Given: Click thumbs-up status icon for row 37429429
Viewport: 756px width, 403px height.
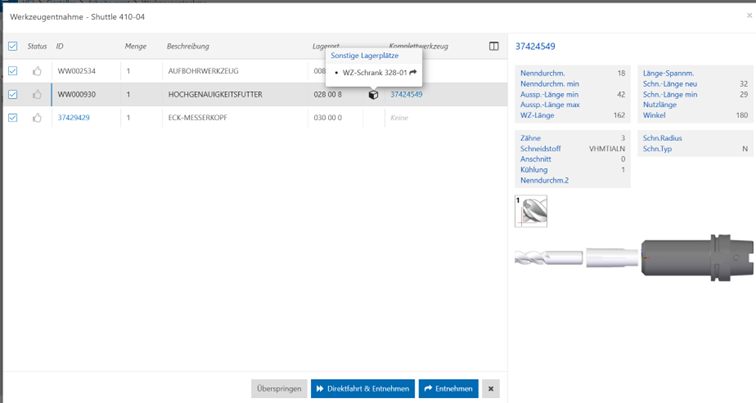Looking at the screenshot, I should tap(38, 117).
